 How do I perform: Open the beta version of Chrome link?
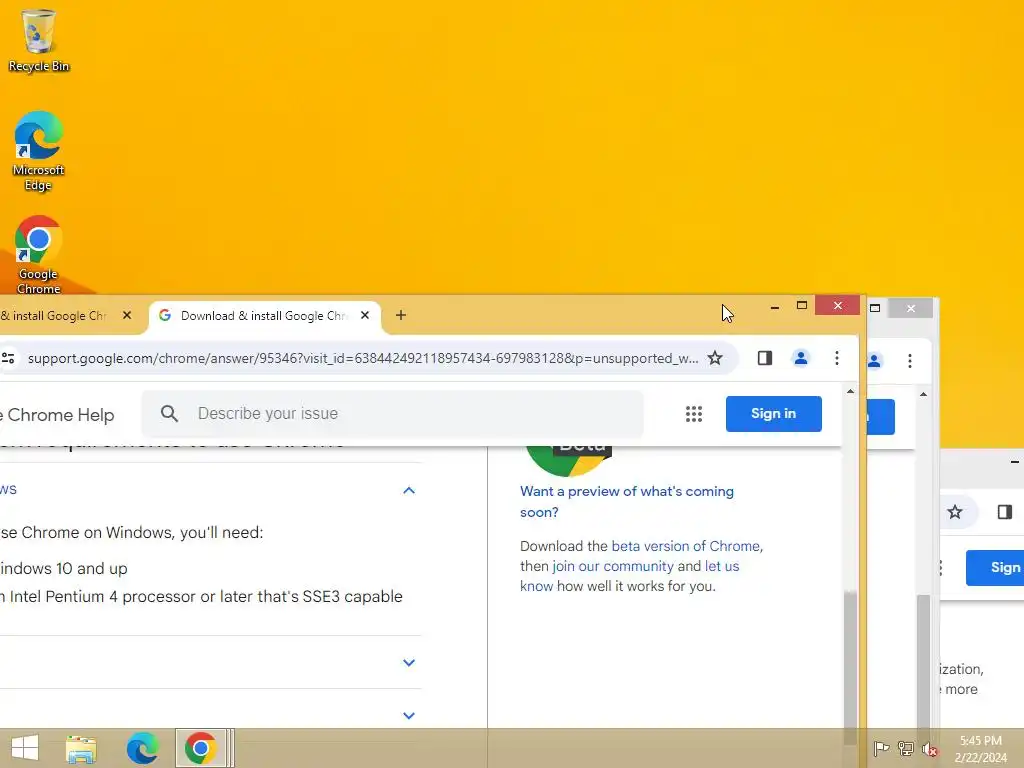tap(686, 546)
